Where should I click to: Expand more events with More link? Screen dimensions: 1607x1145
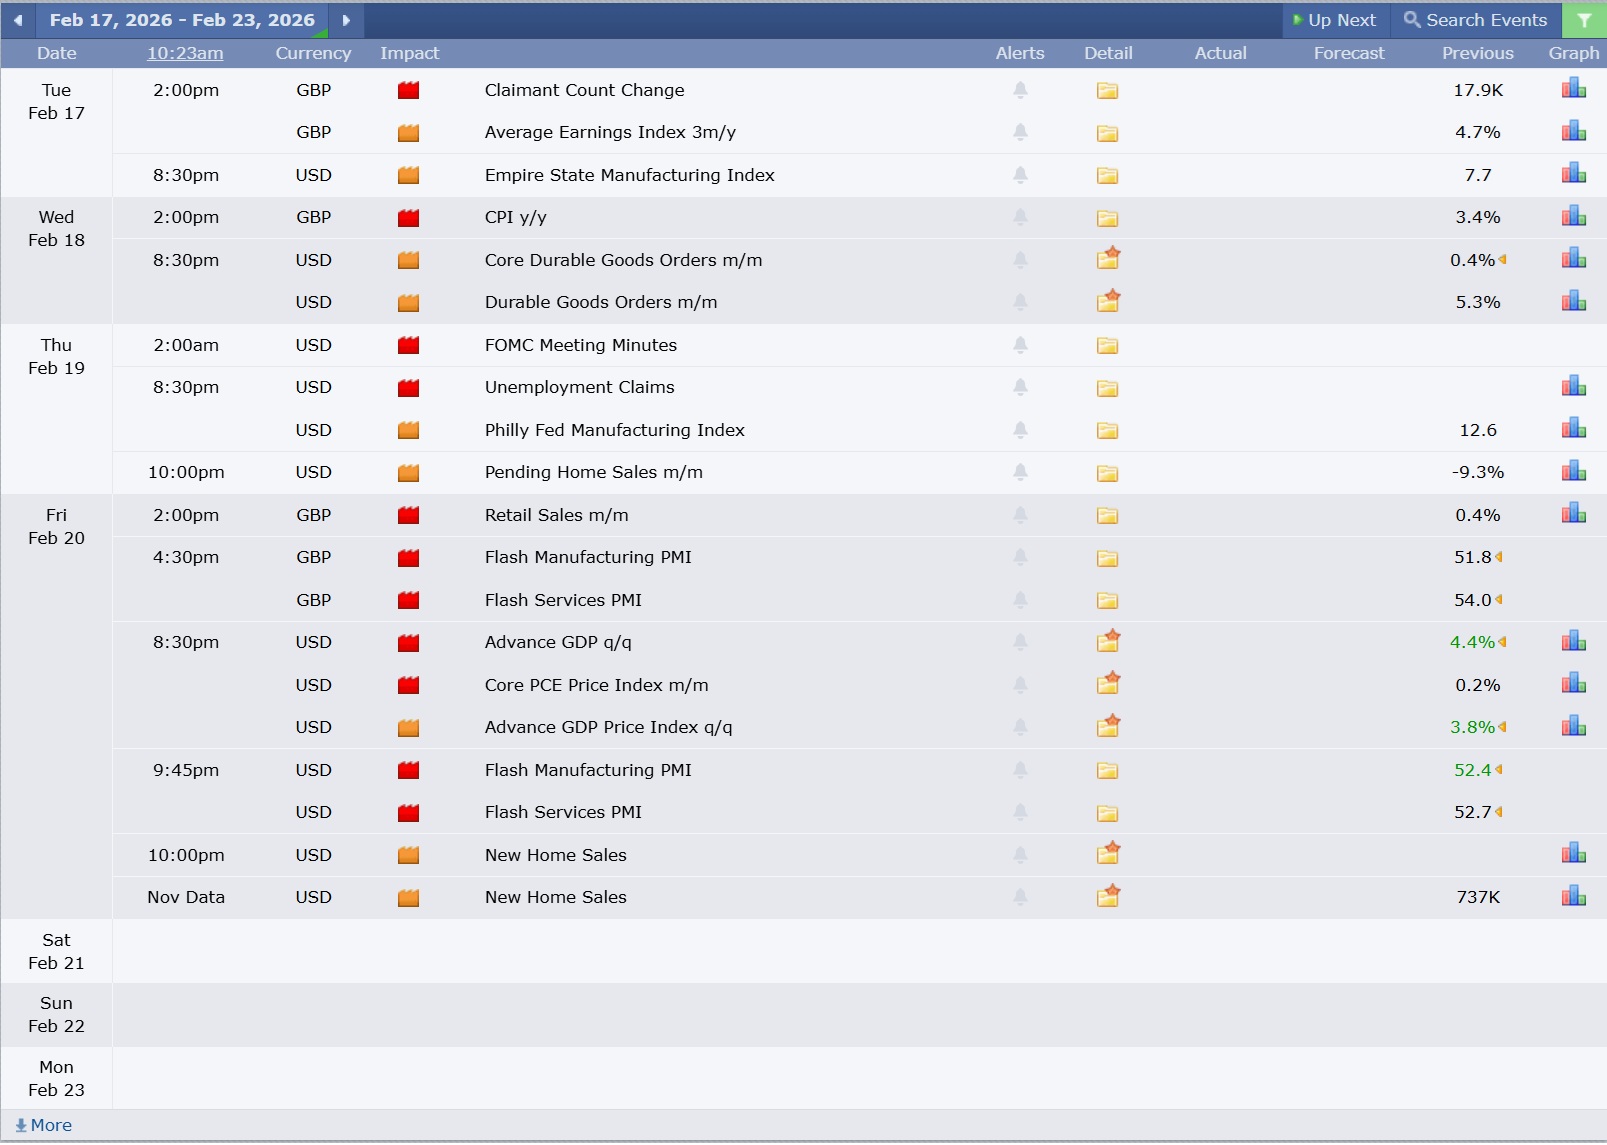pyautogui.click(x=44, y=1125)
